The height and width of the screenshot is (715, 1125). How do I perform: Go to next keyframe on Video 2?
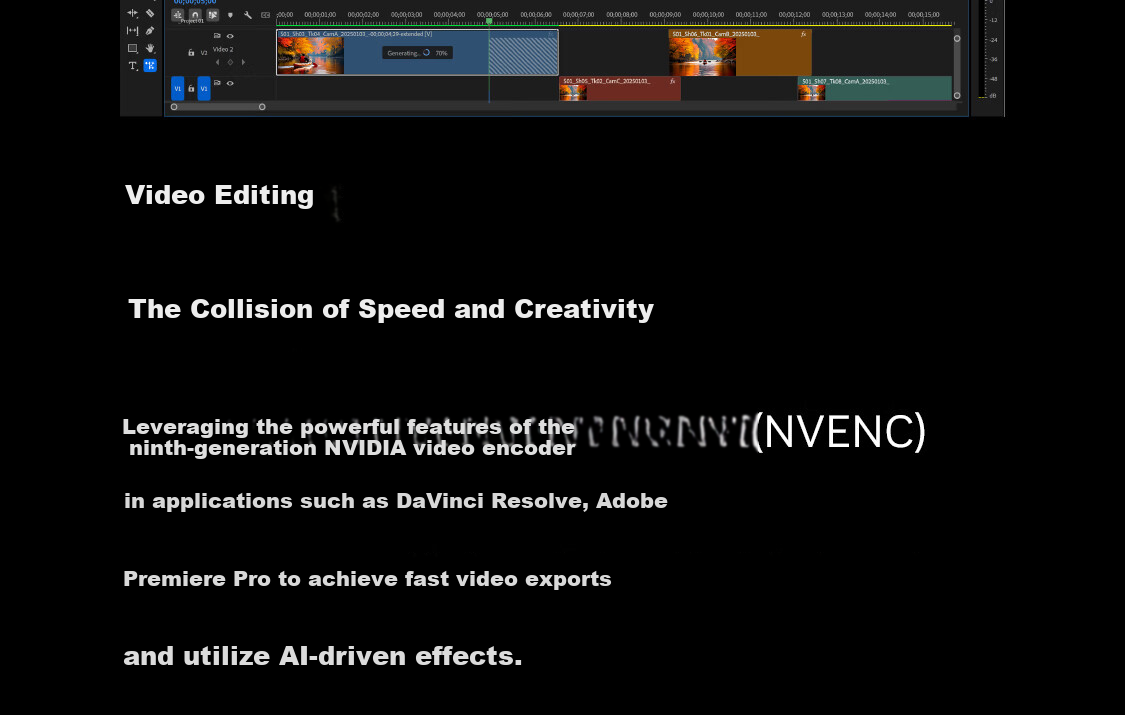click(x=243, y=62)
